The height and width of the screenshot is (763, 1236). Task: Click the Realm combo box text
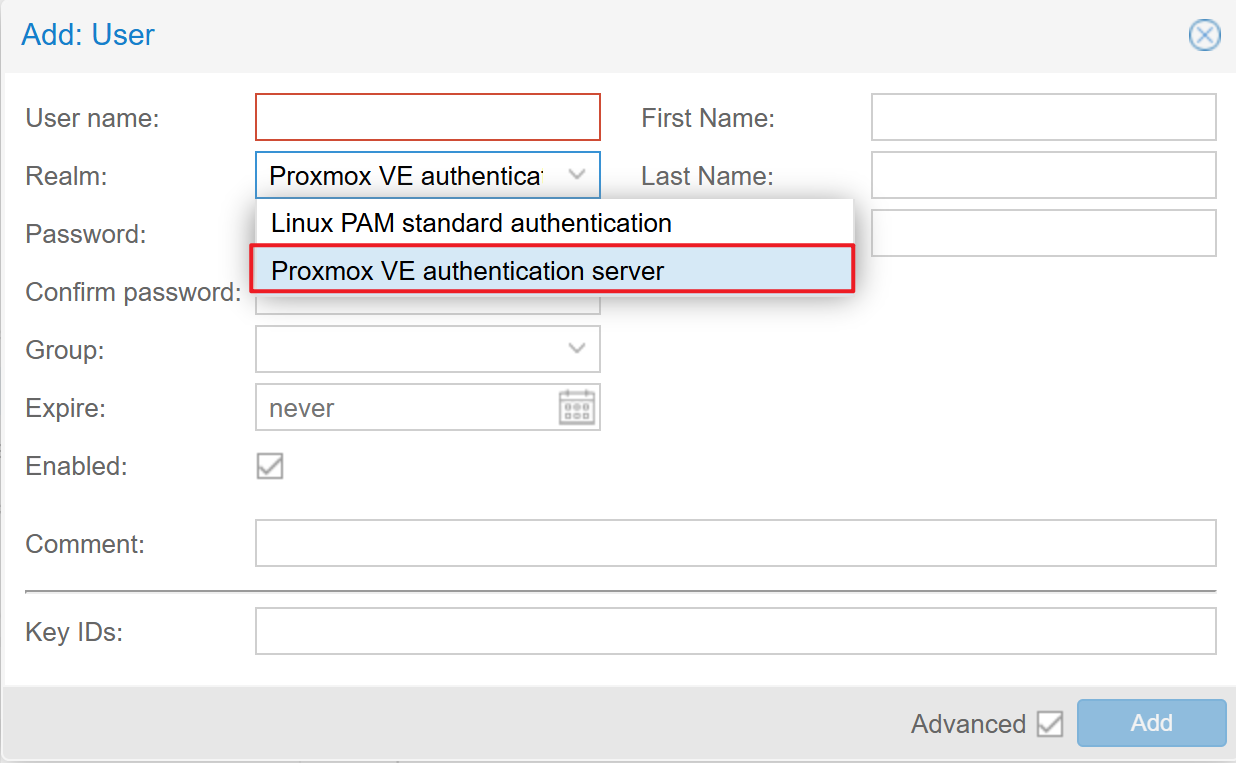point(407,175)
